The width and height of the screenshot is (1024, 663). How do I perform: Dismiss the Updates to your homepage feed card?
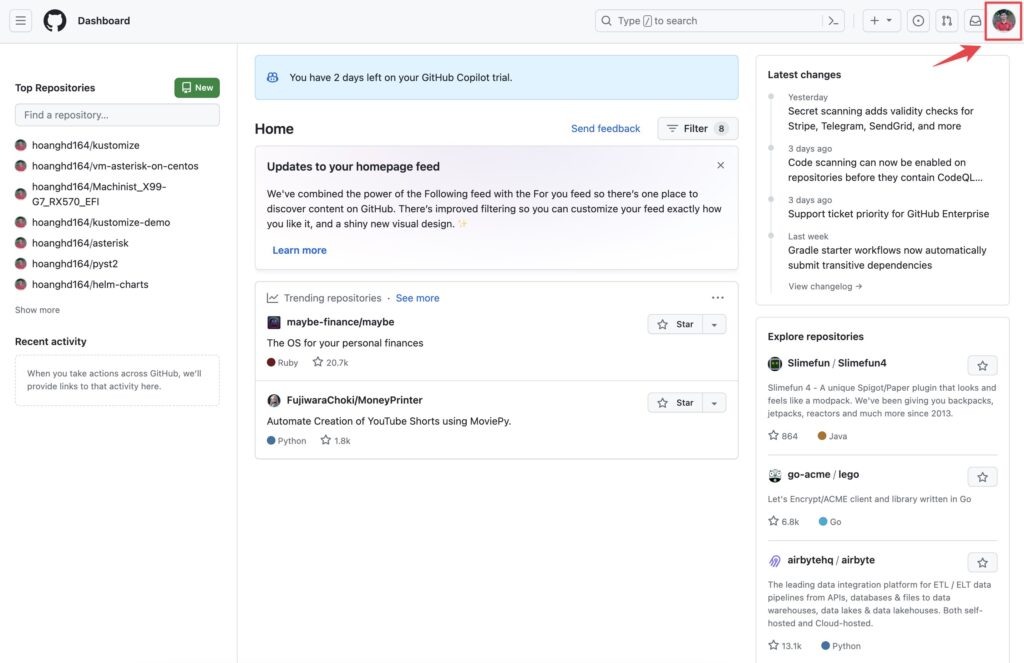point(720,165)
